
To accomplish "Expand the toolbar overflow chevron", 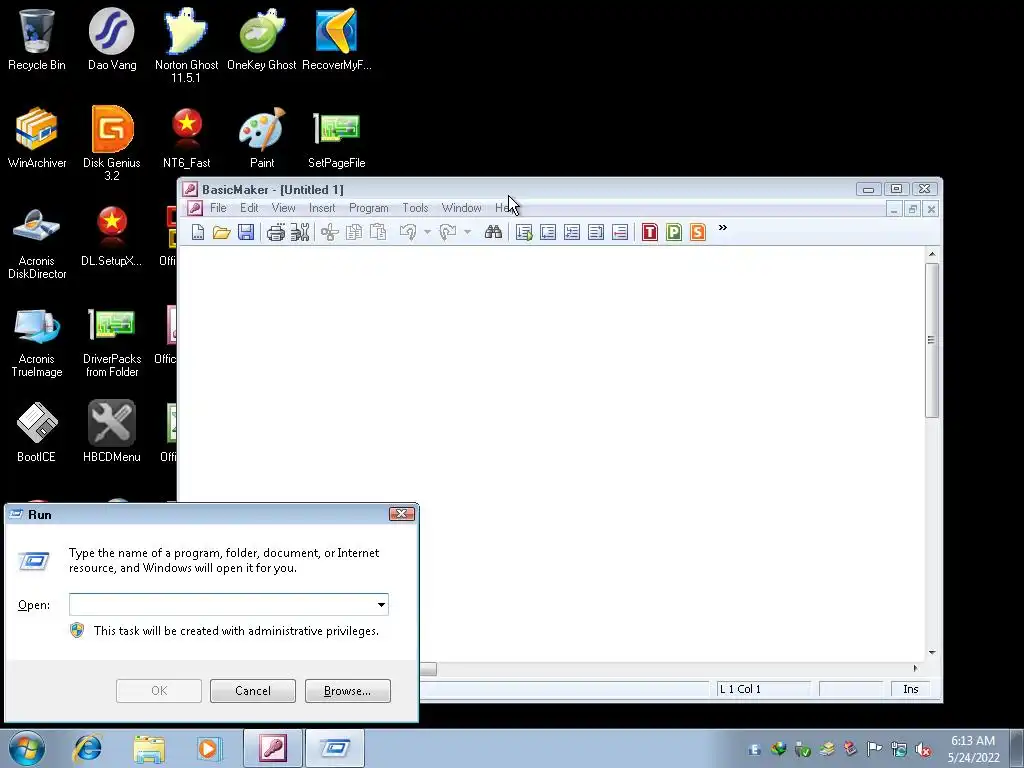I will [723, 228].
